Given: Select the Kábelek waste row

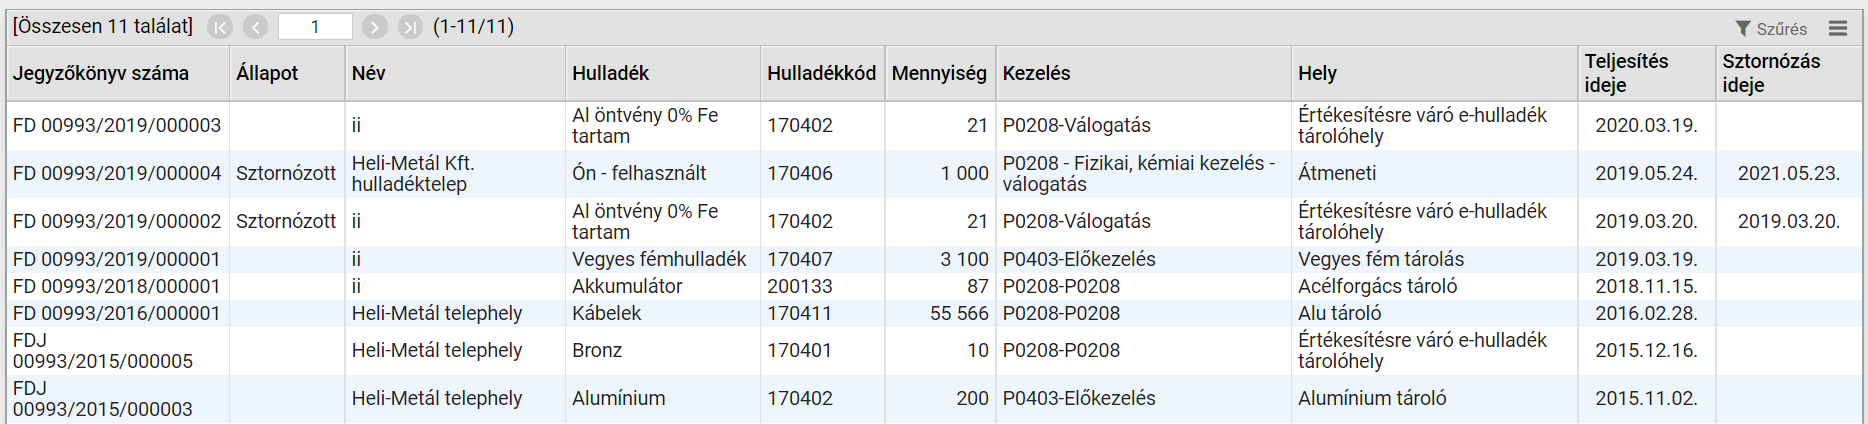Looking at the screenshot, I should [x=934, y=313].
